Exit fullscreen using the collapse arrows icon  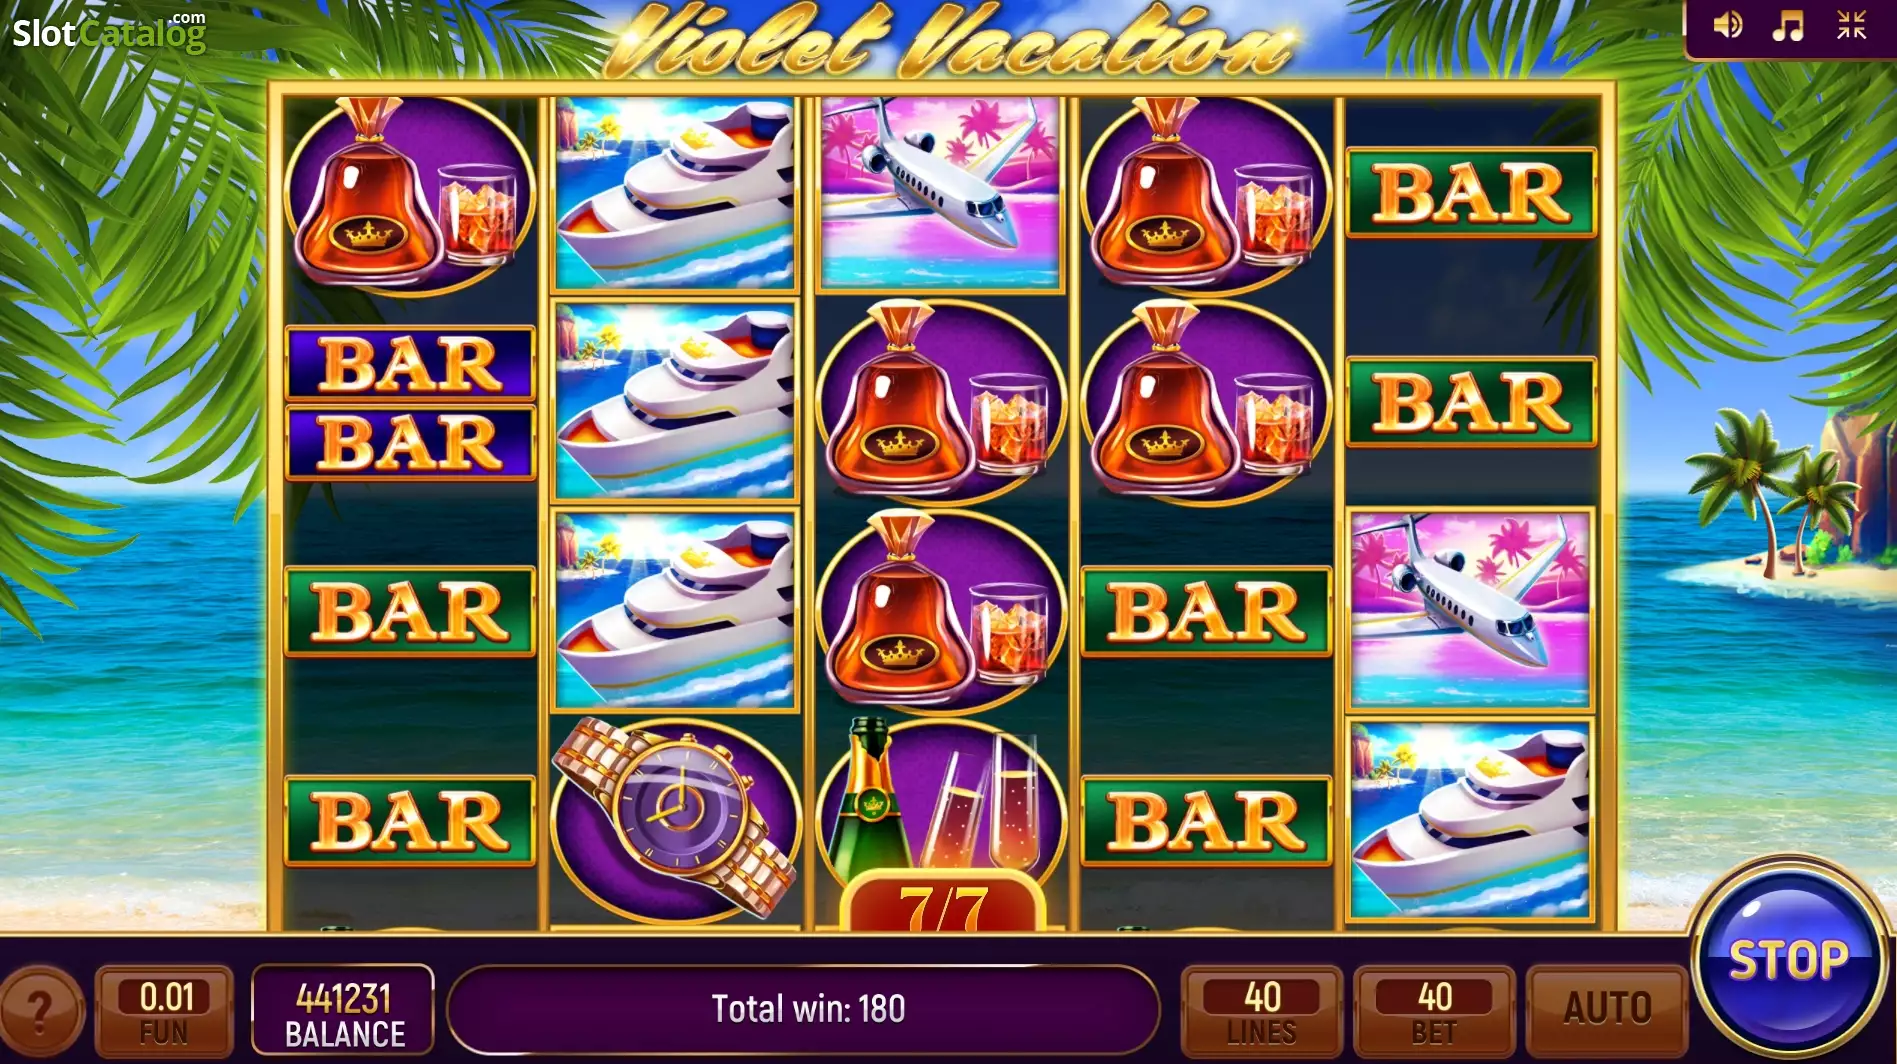point(1851,25)
